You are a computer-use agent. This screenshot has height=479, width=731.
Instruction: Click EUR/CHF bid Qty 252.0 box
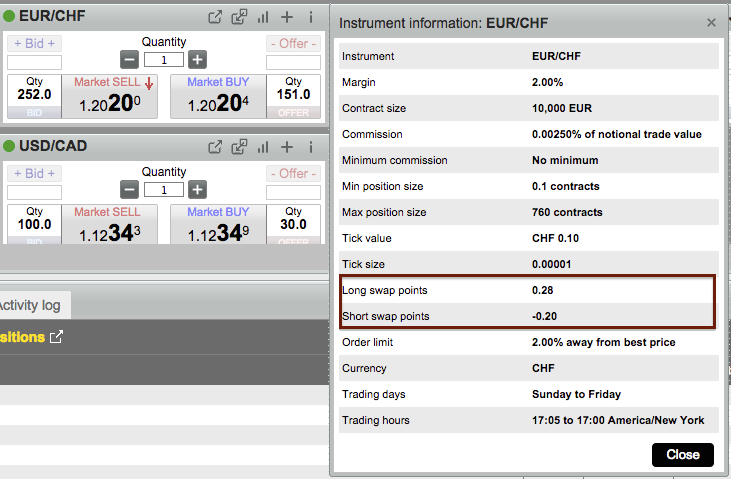(x=34, y=96)
